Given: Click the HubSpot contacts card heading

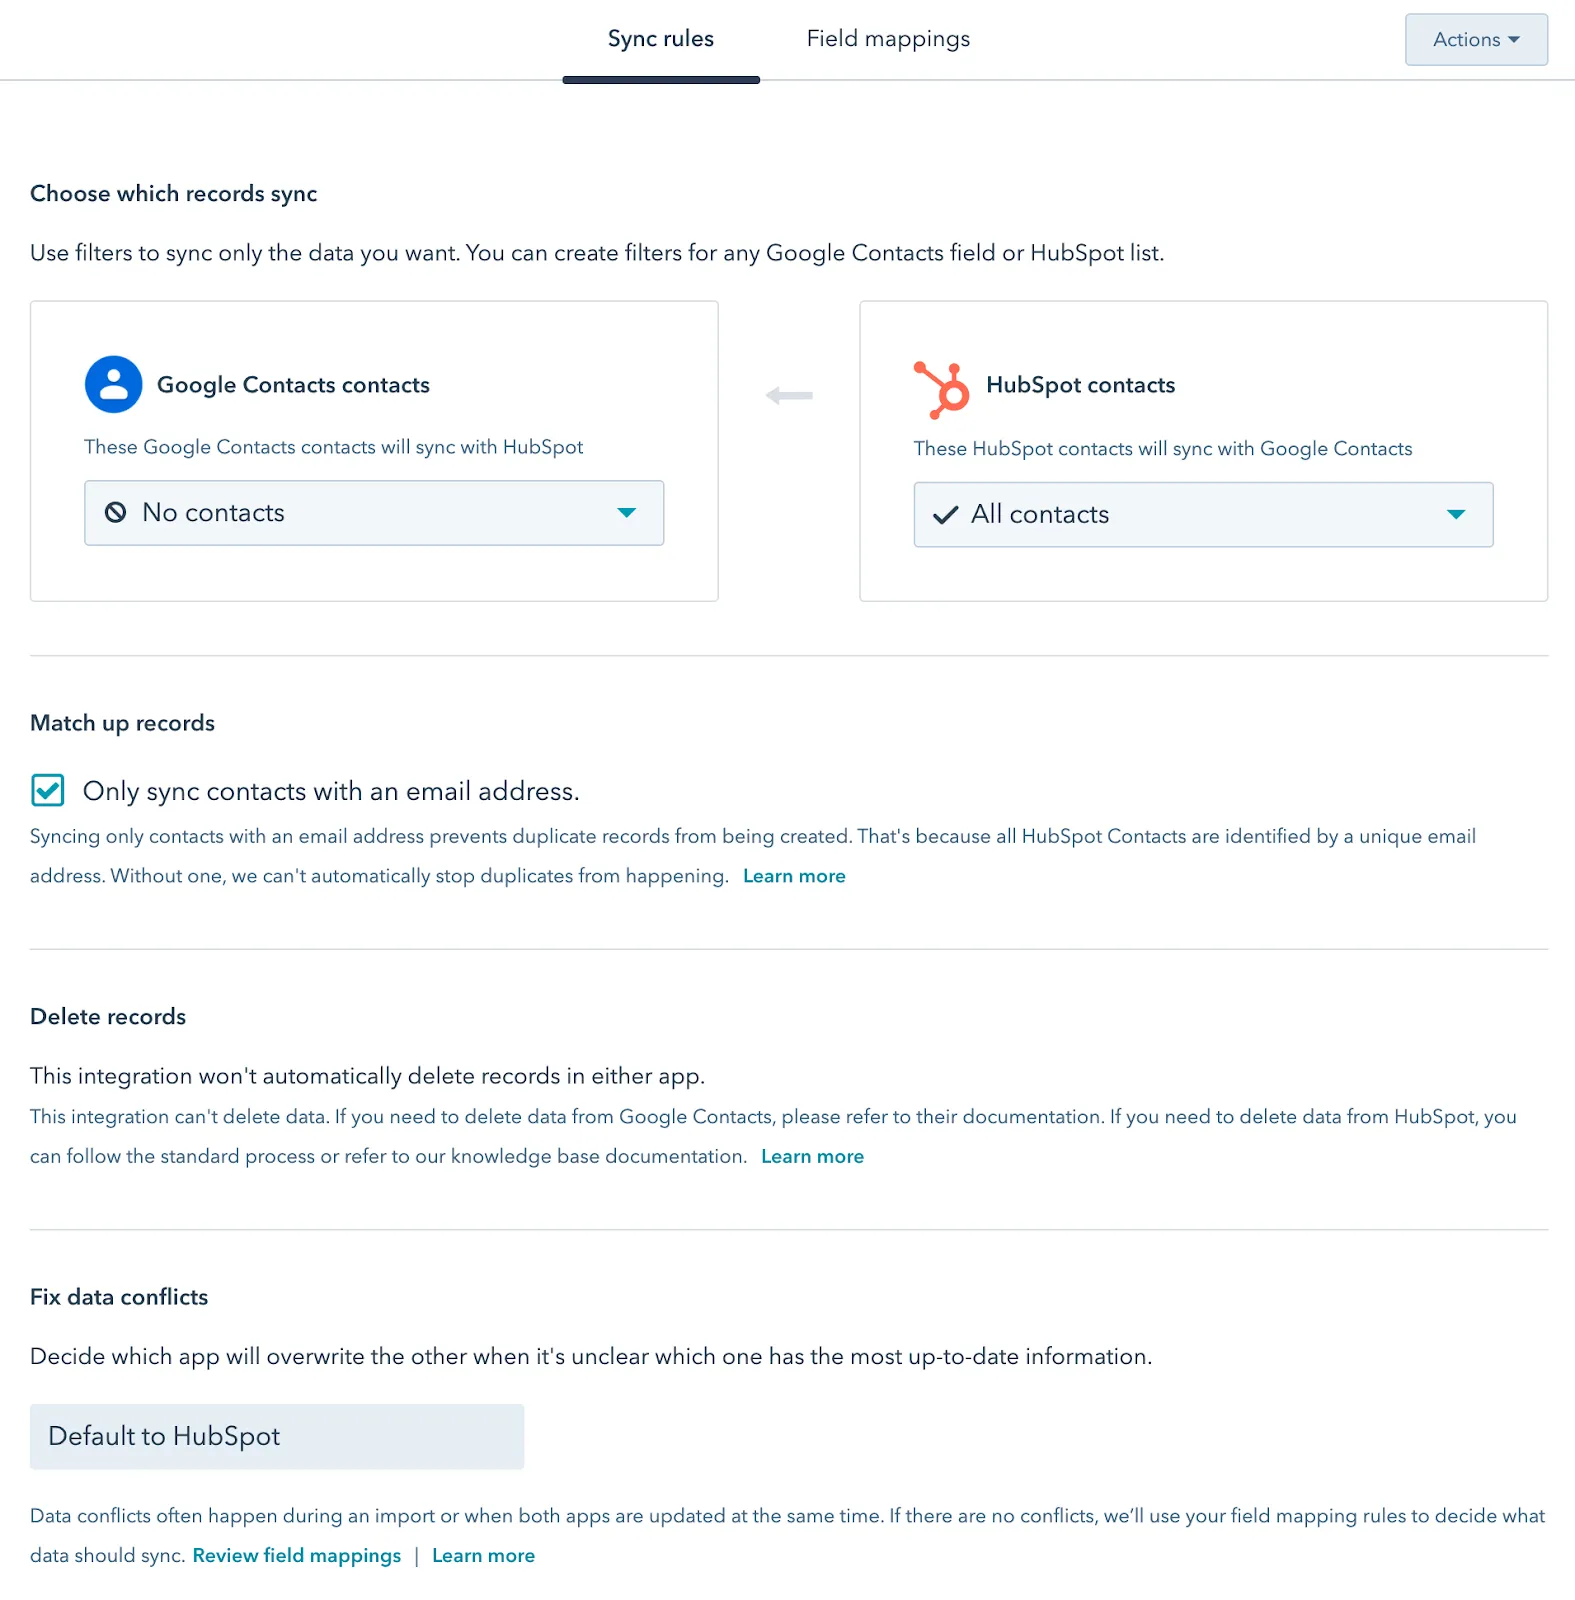Looking at the screenshot, I should [1080, 385].
